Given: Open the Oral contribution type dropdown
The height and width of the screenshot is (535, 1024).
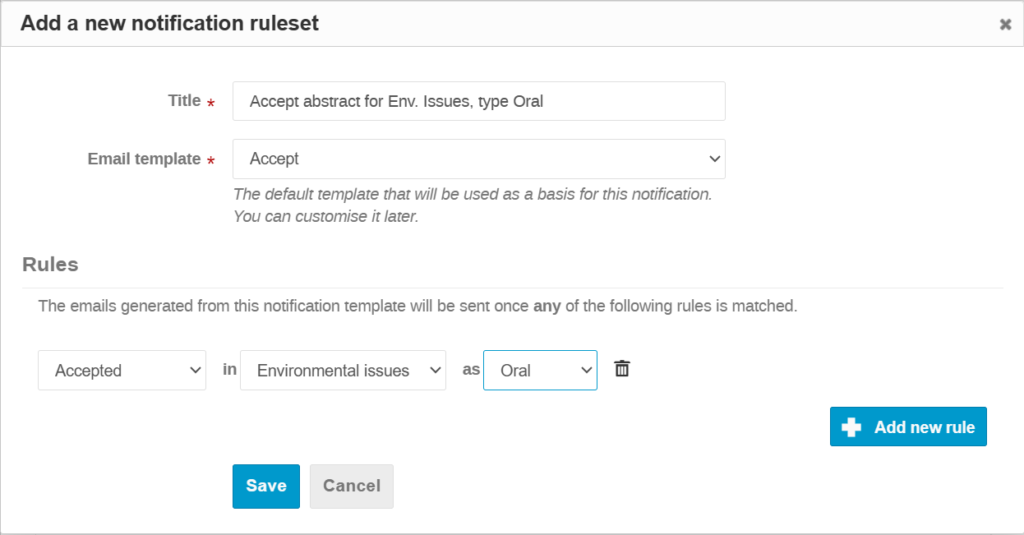Looking at the screenshot, I should point(540,370).
